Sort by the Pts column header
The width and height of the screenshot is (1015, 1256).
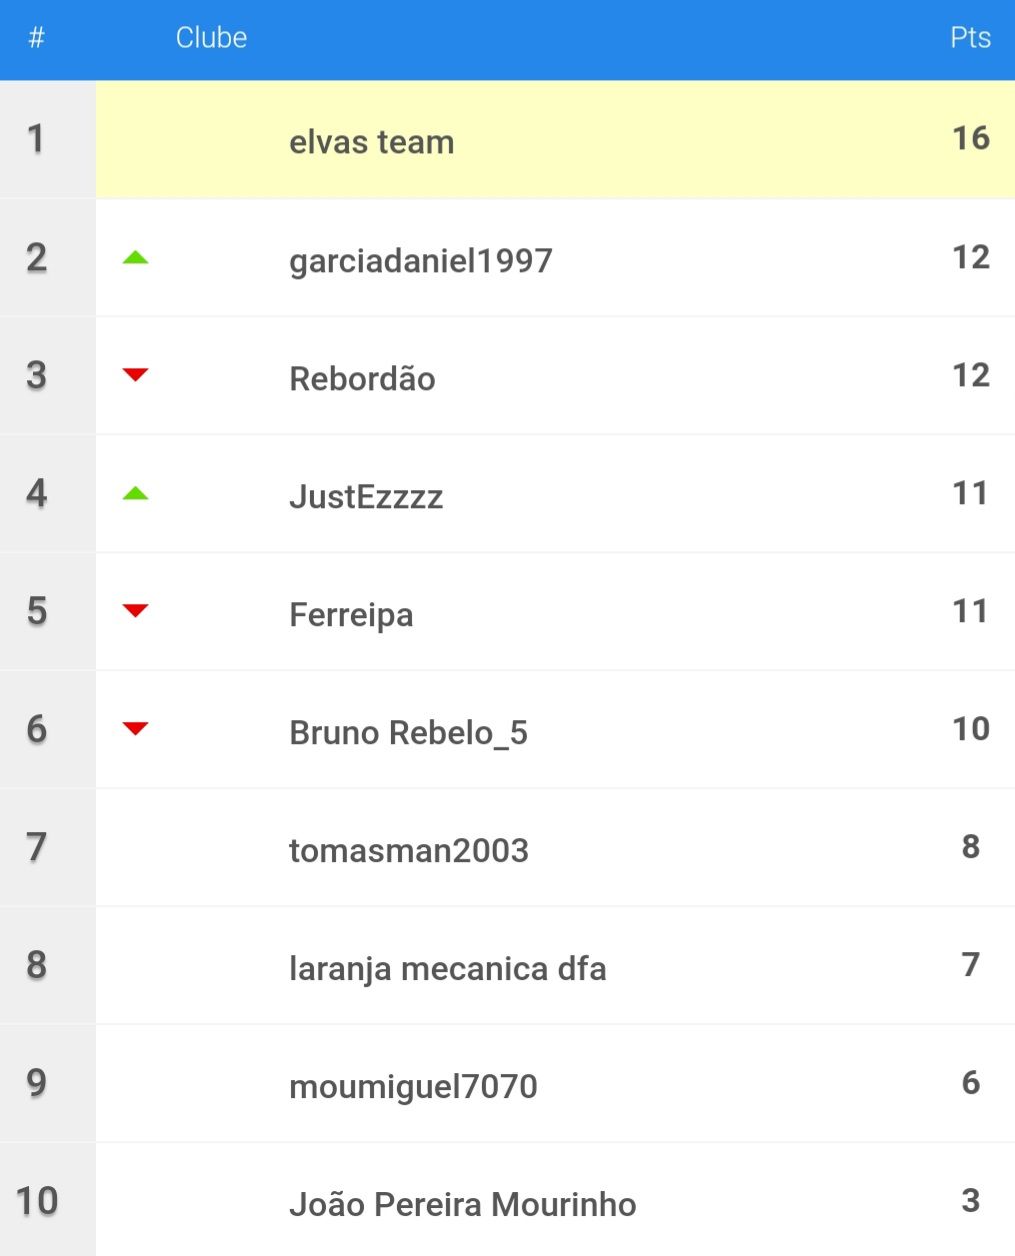click(970, 38)
